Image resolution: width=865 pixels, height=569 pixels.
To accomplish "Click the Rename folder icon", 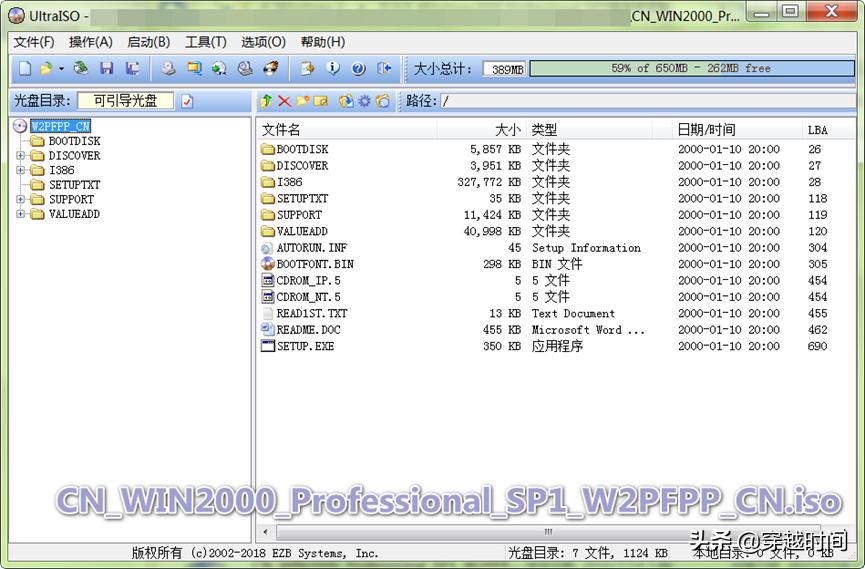I will click(321, 101).
